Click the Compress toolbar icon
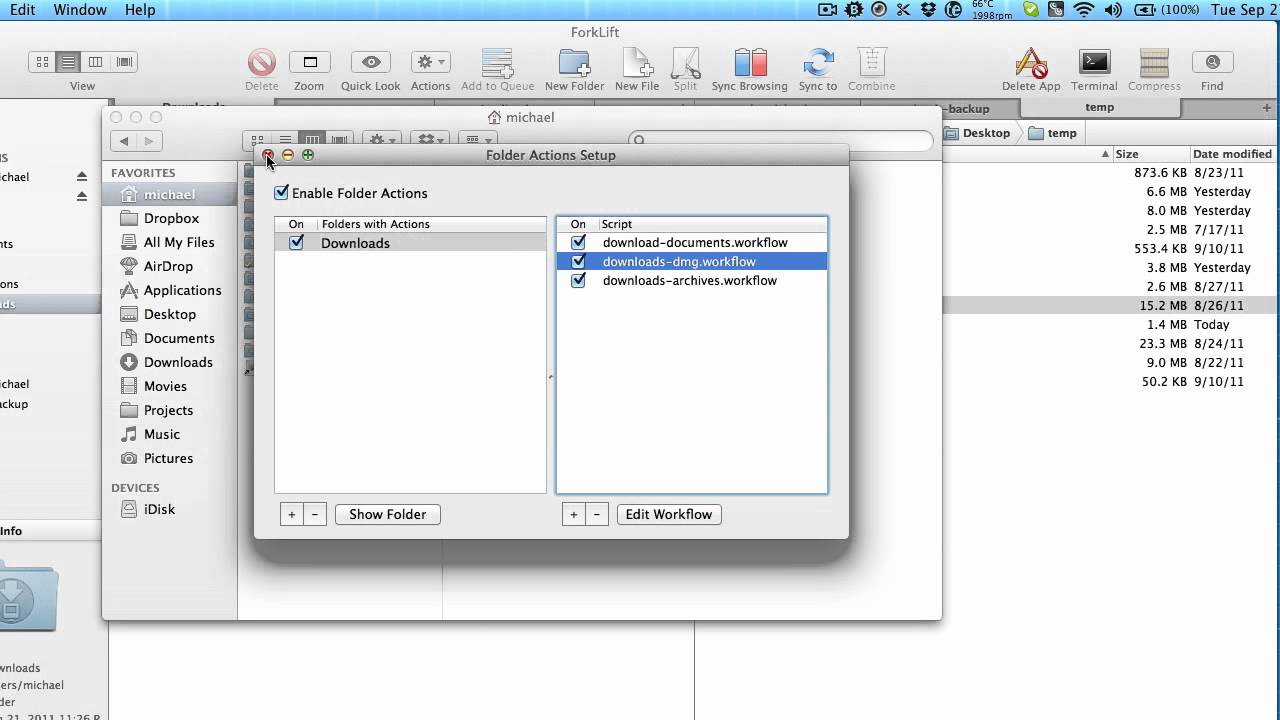The width and height of the screenshot is (1280, 720). 1154,63
